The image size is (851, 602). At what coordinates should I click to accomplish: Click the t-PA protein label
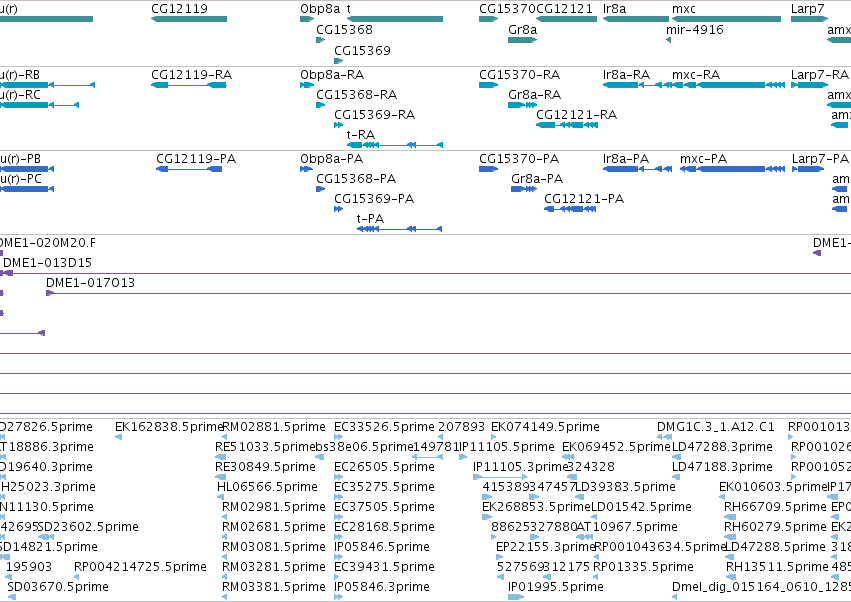pyautogui.click(x=370, y=218)
